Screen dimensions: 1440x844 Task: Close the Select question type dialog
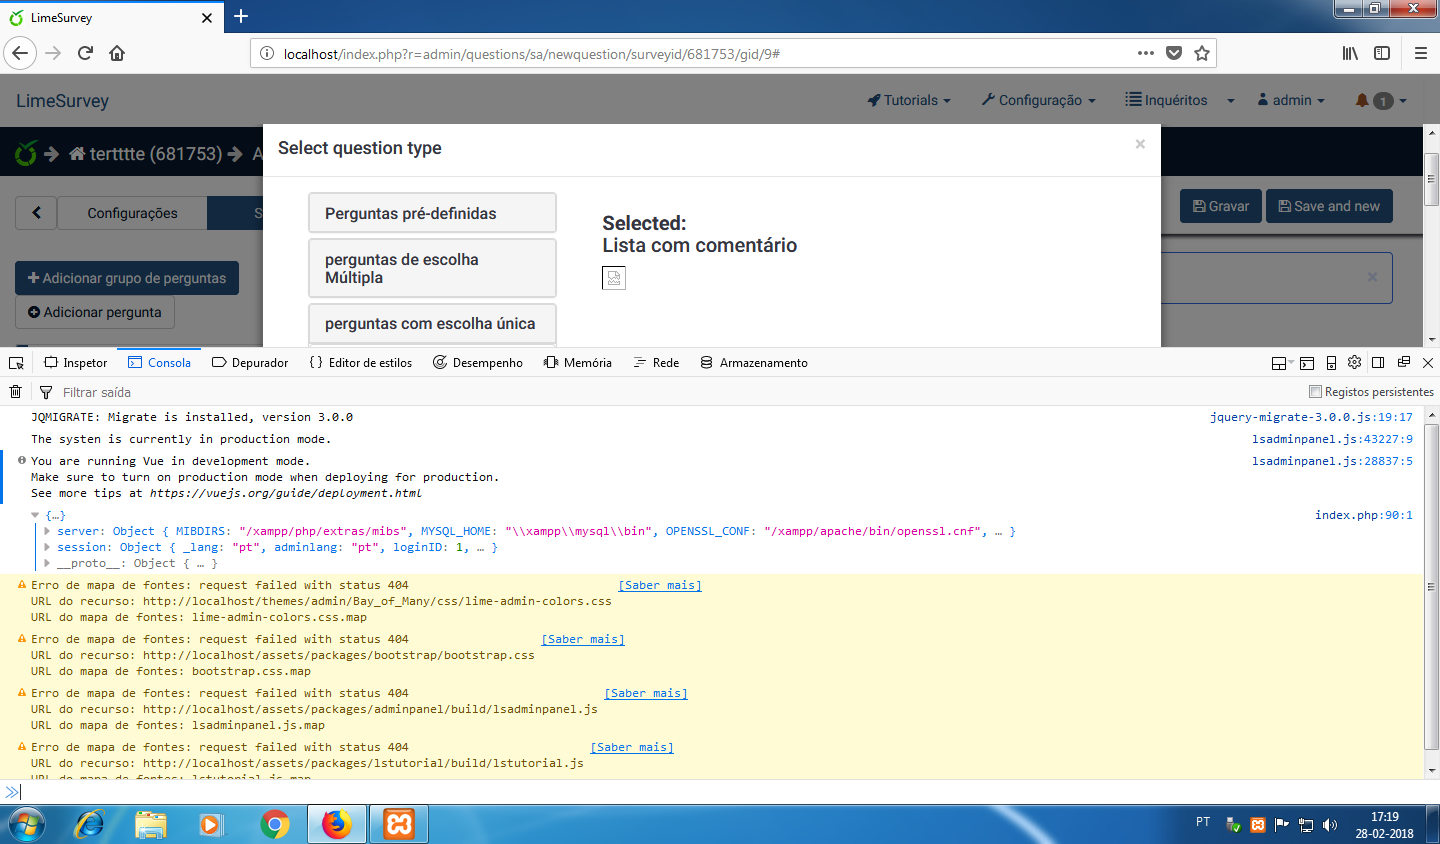click(1140, 145)
